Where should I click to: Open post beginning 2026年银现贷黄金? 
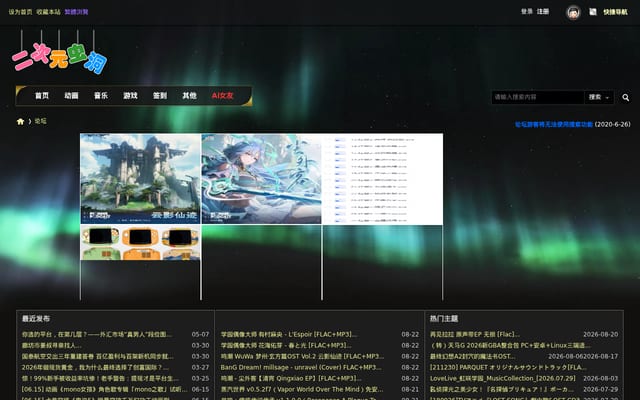click(95, 367)
